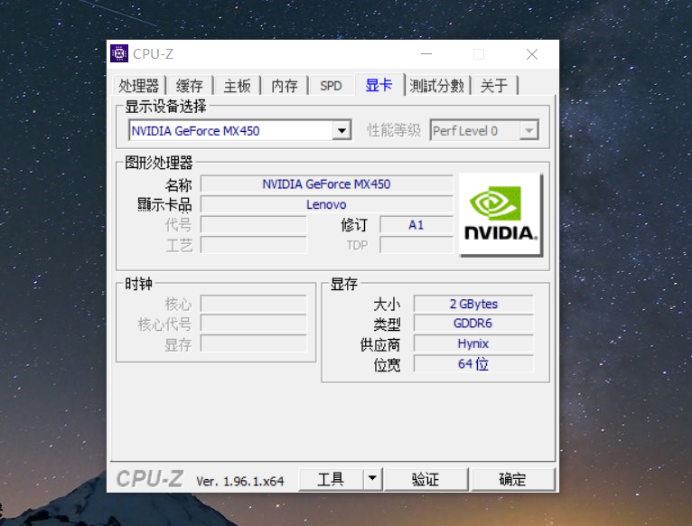Click the 性能等级 label
The image size is (692, 526).
(x=394, y=131)
